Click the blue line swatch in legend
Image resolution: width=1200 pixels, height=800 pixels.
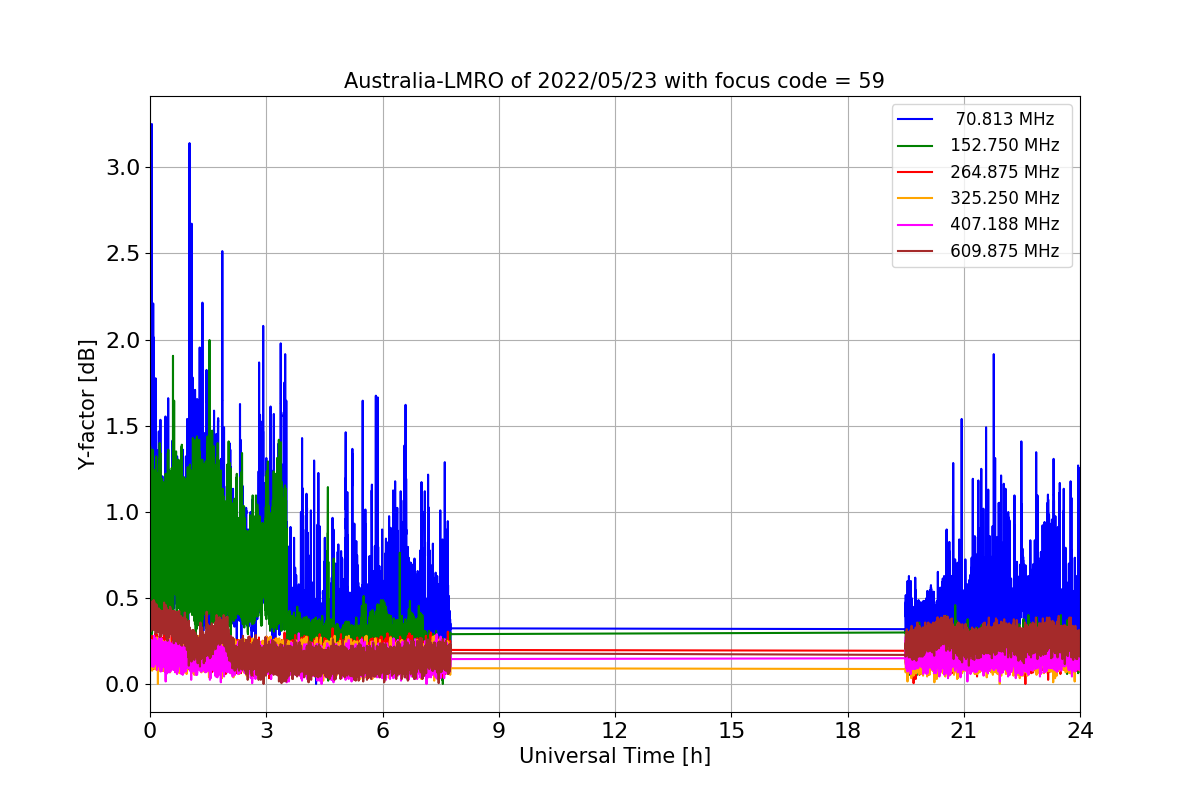[916, 119]
